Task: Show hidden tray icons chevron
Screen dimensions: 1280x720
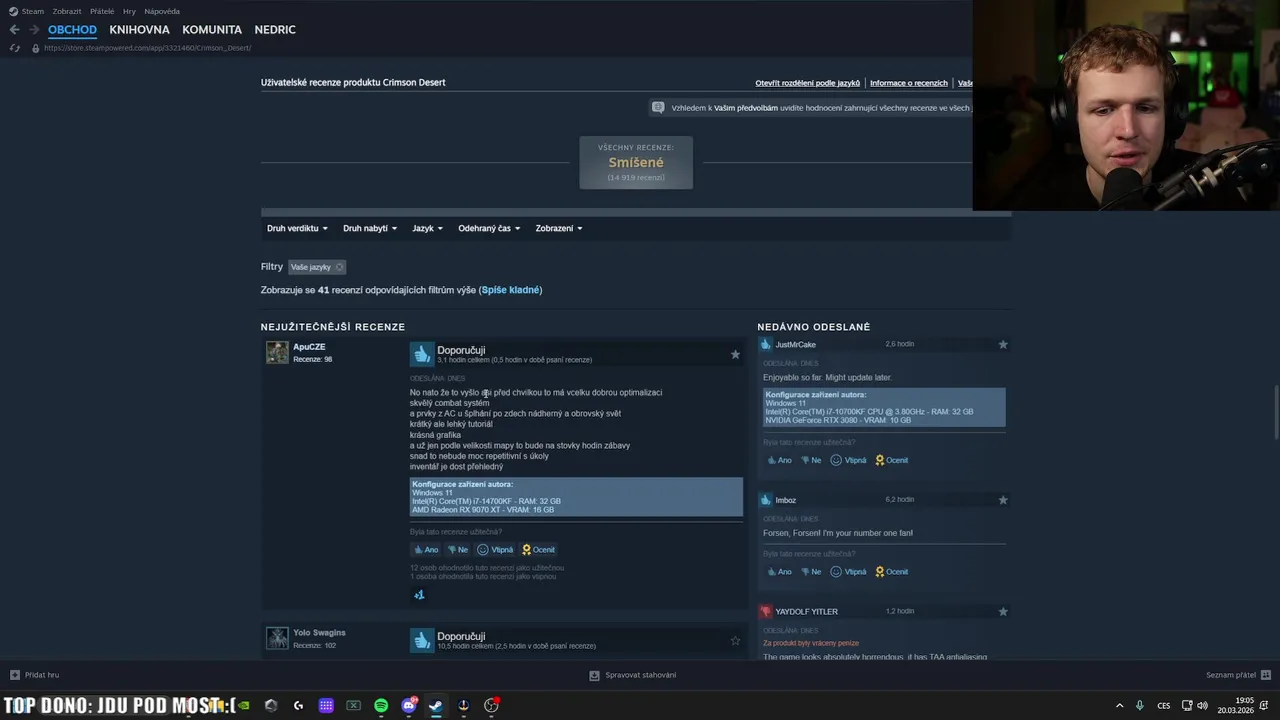Action: 1119,705
